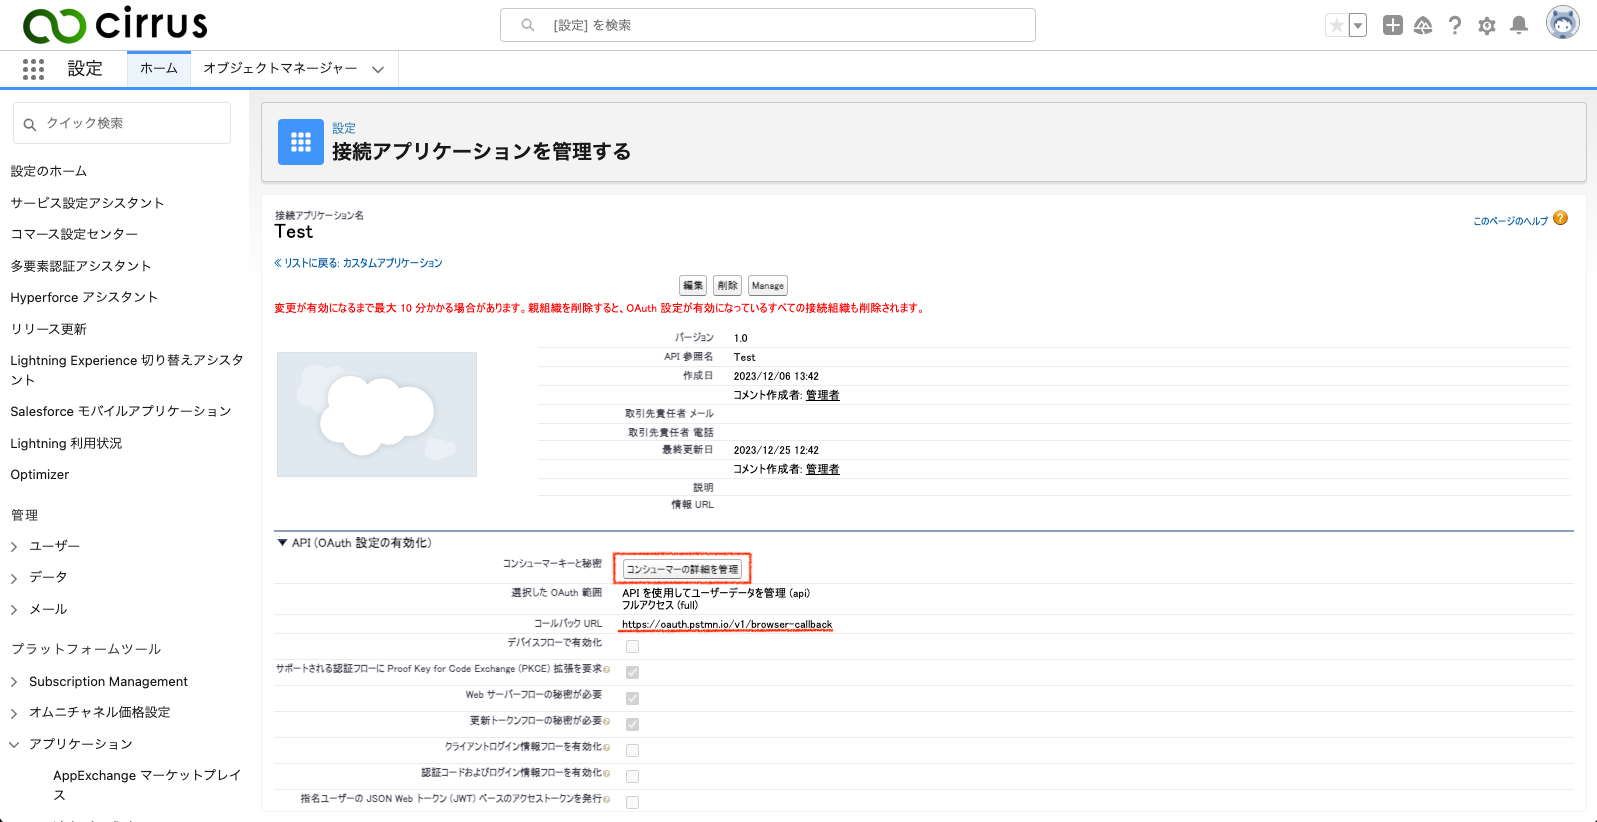The width and height of the screenshot is (1597, 822).
Task: Click the 2023/12/06 13:42 created date value
Action: [776, 376]
